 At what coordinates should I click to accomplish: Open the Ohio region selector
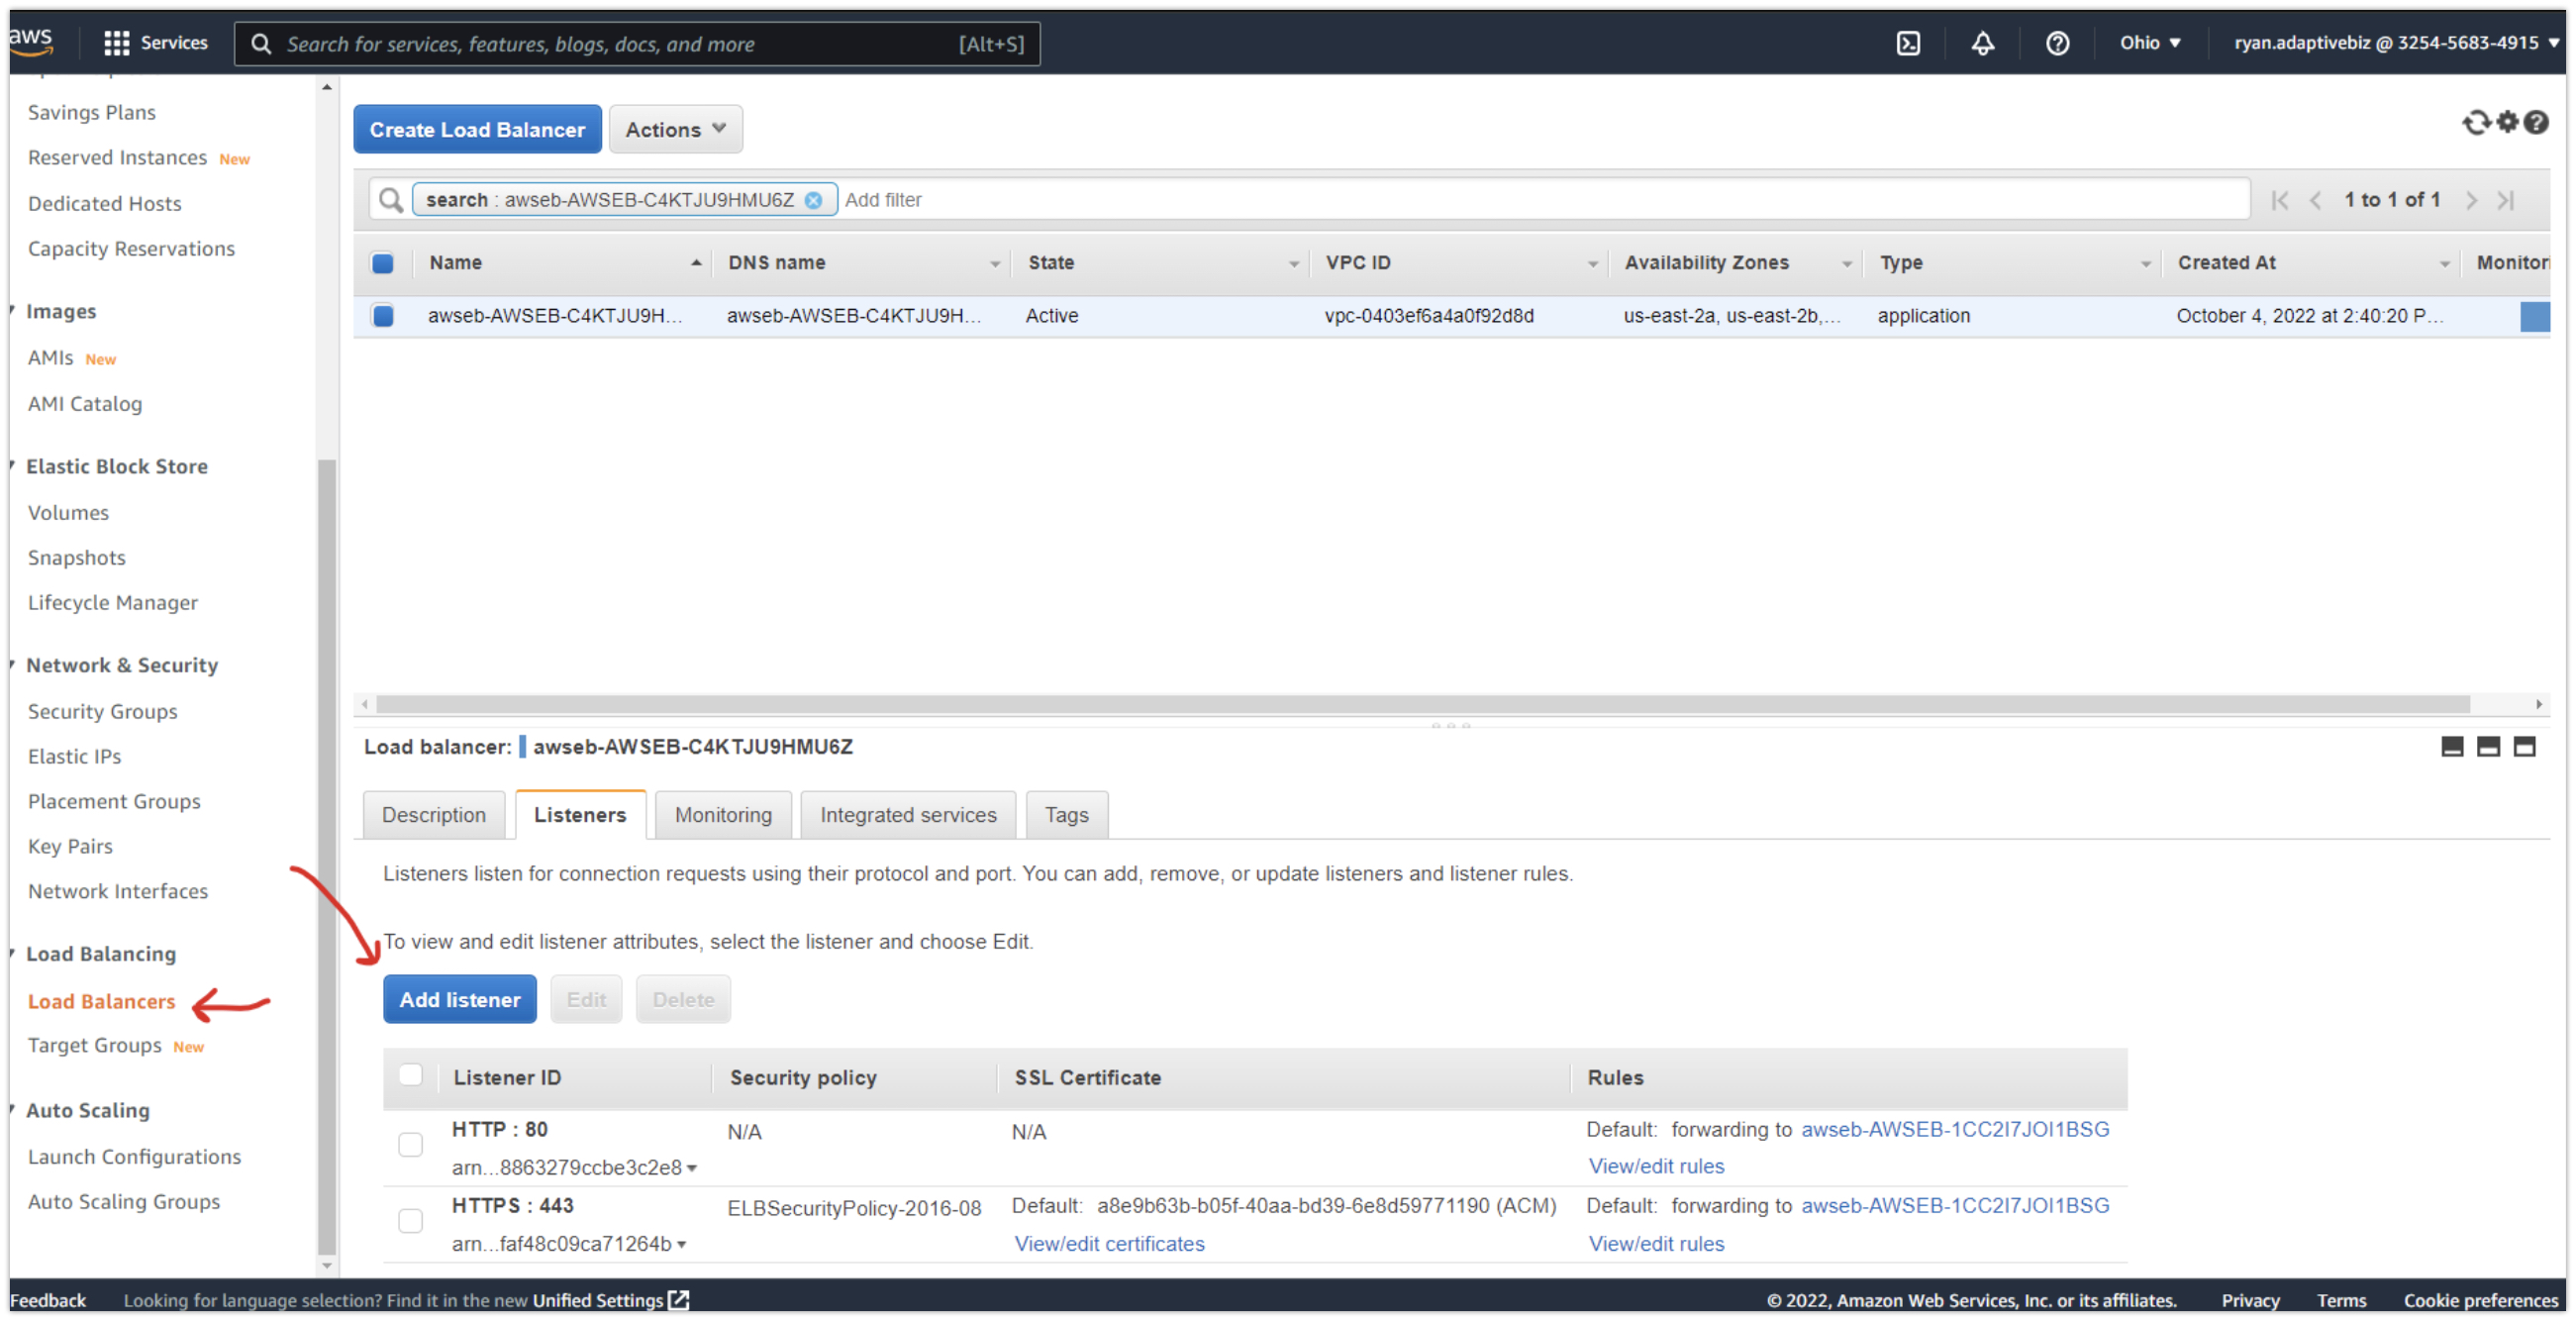[x=2150, y=43]
